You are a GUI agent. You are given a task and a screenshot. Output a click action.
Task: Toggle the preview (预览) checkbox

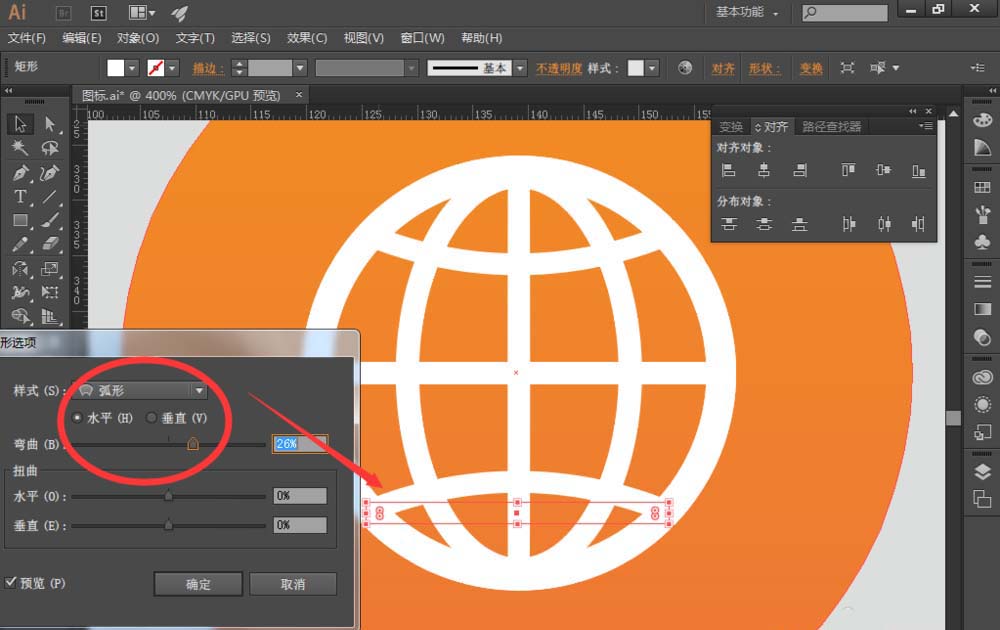click(11, 582)
